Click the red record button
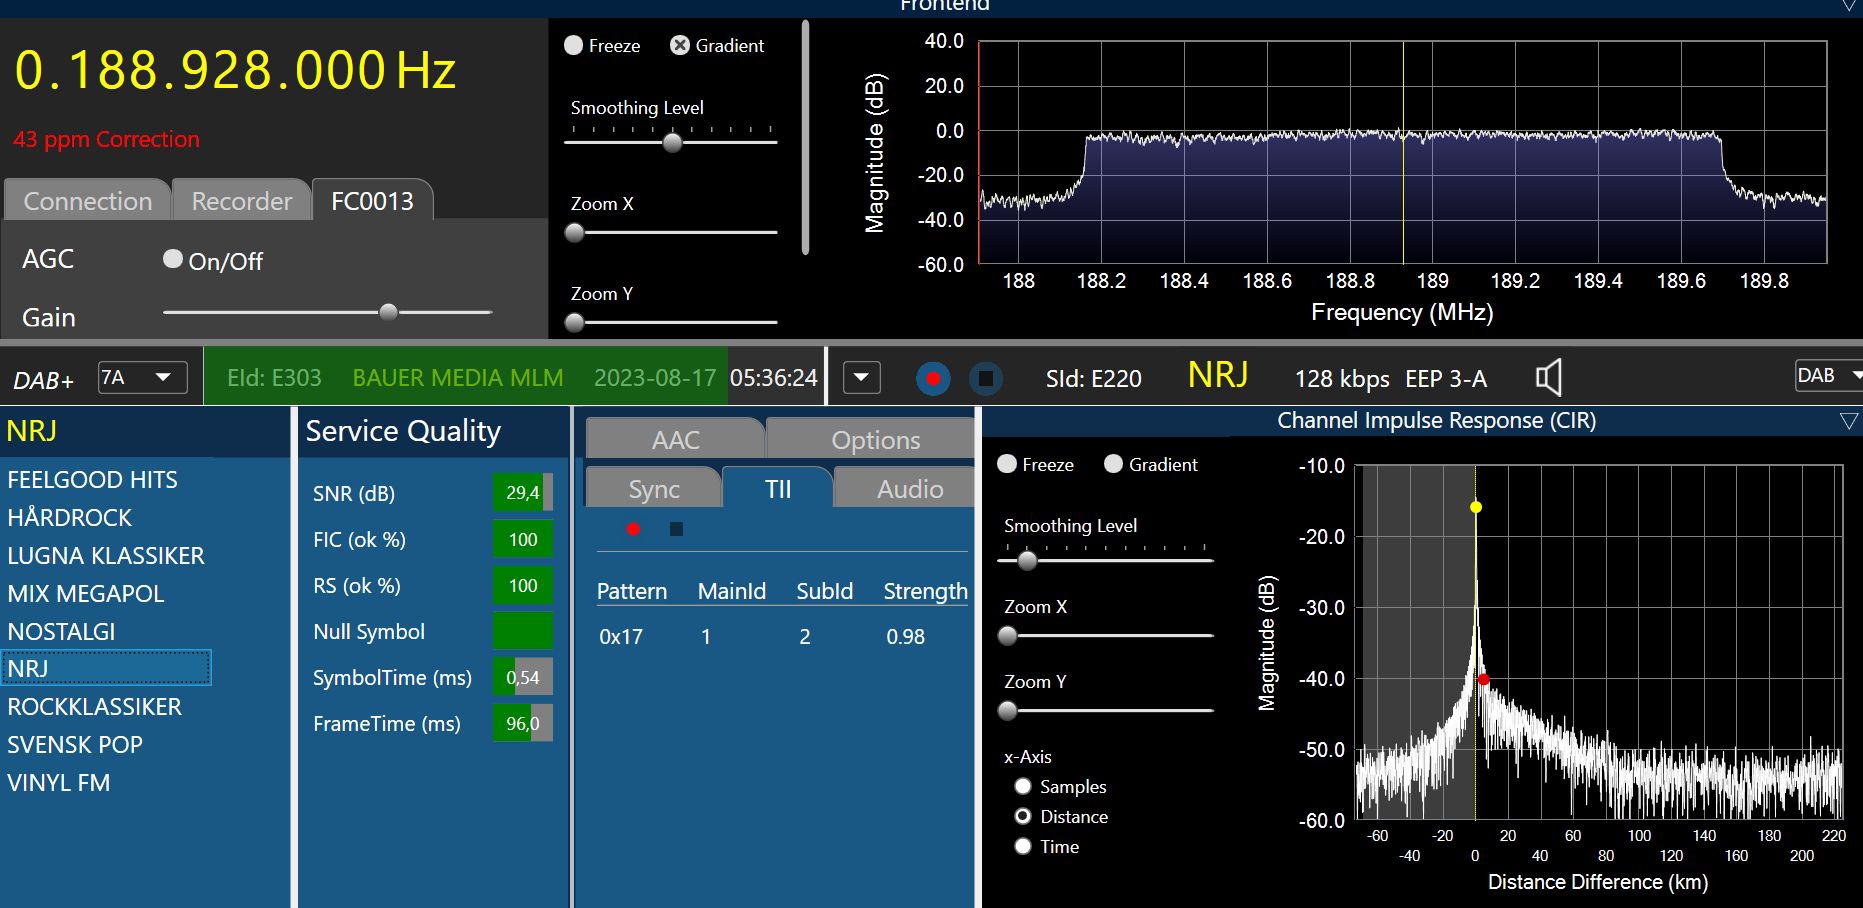 933,379
